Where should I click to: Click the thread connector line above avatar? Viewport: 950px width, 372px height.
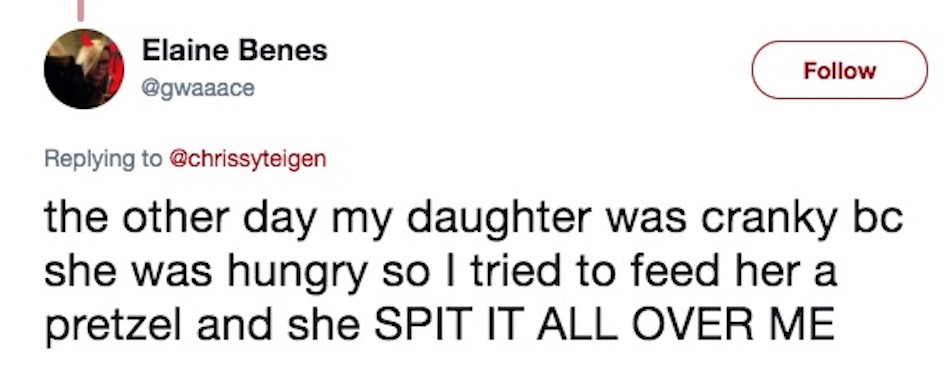pos(80,10)
